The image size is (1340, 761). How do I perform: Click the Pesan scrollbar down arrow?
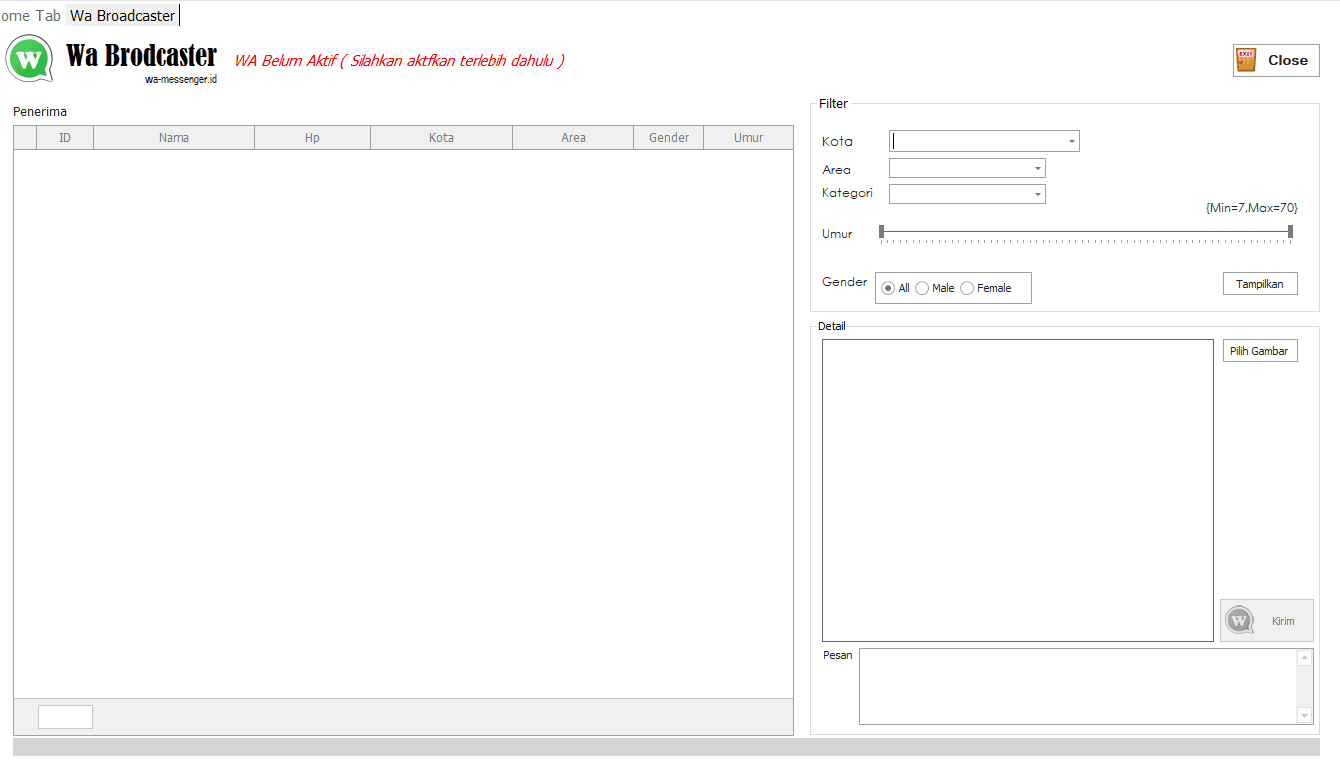point(1304,715)
